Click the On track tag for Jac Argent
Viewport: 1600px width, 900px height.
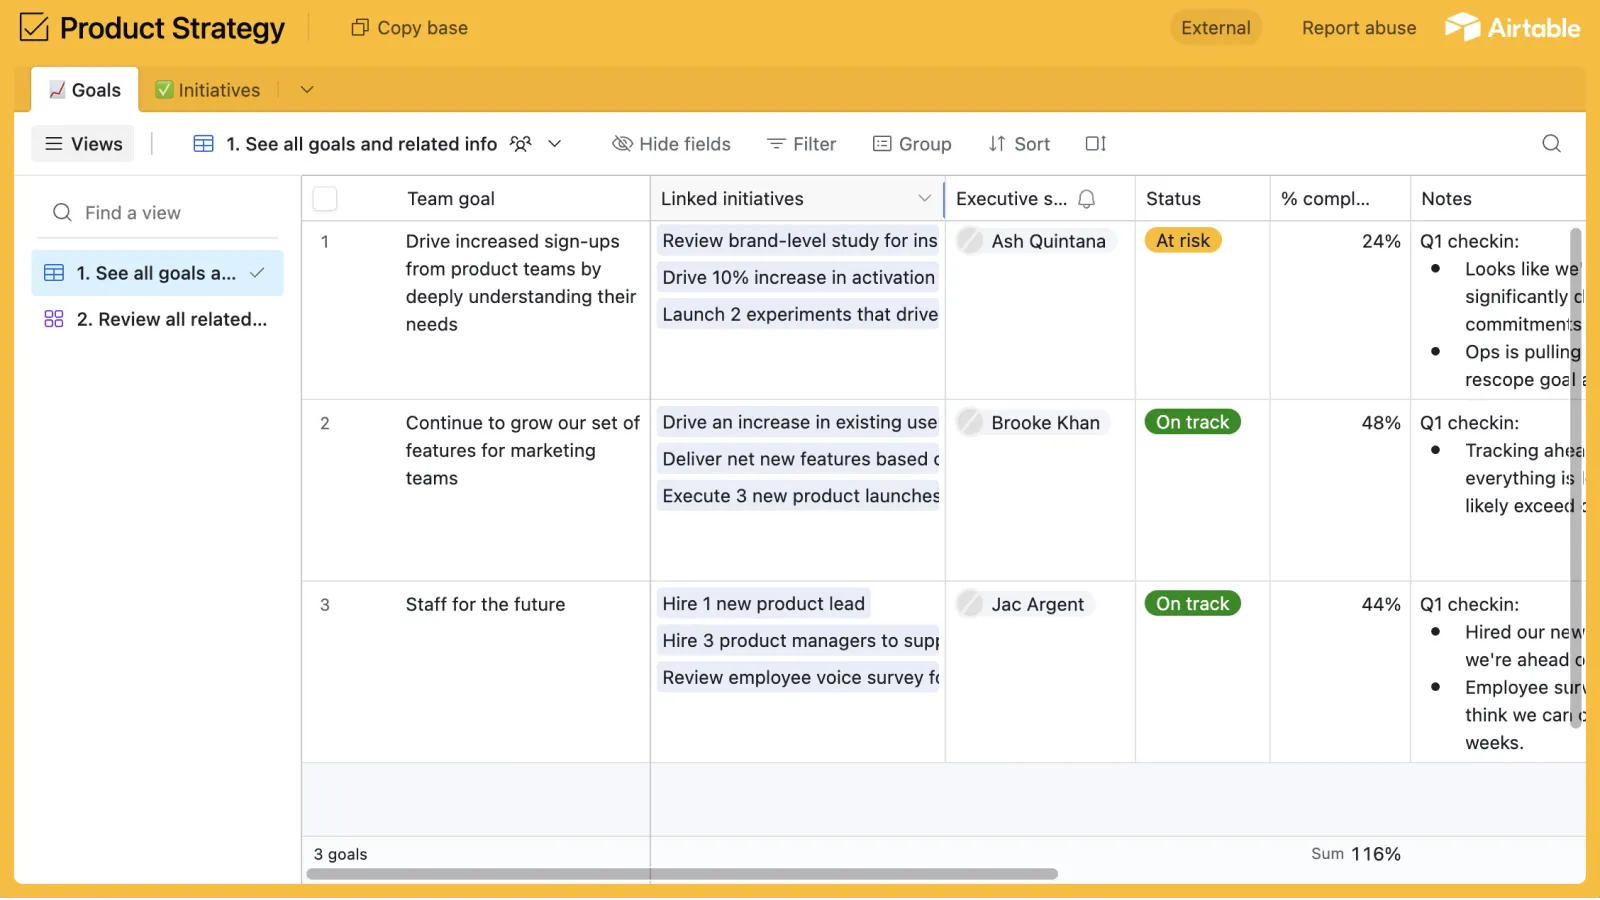coord(1193,604)
